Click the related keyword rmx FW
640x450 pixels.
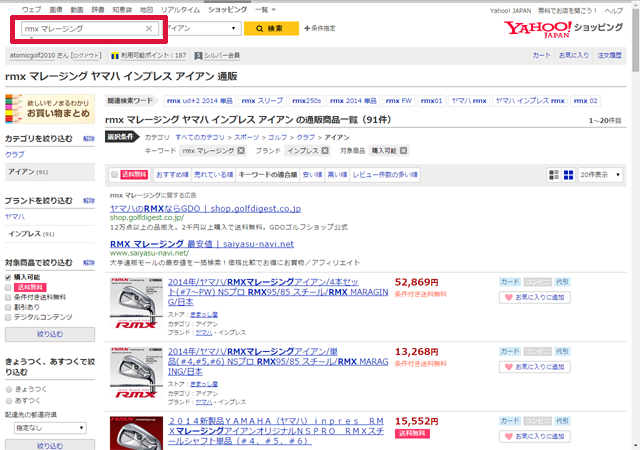(399, 100)
